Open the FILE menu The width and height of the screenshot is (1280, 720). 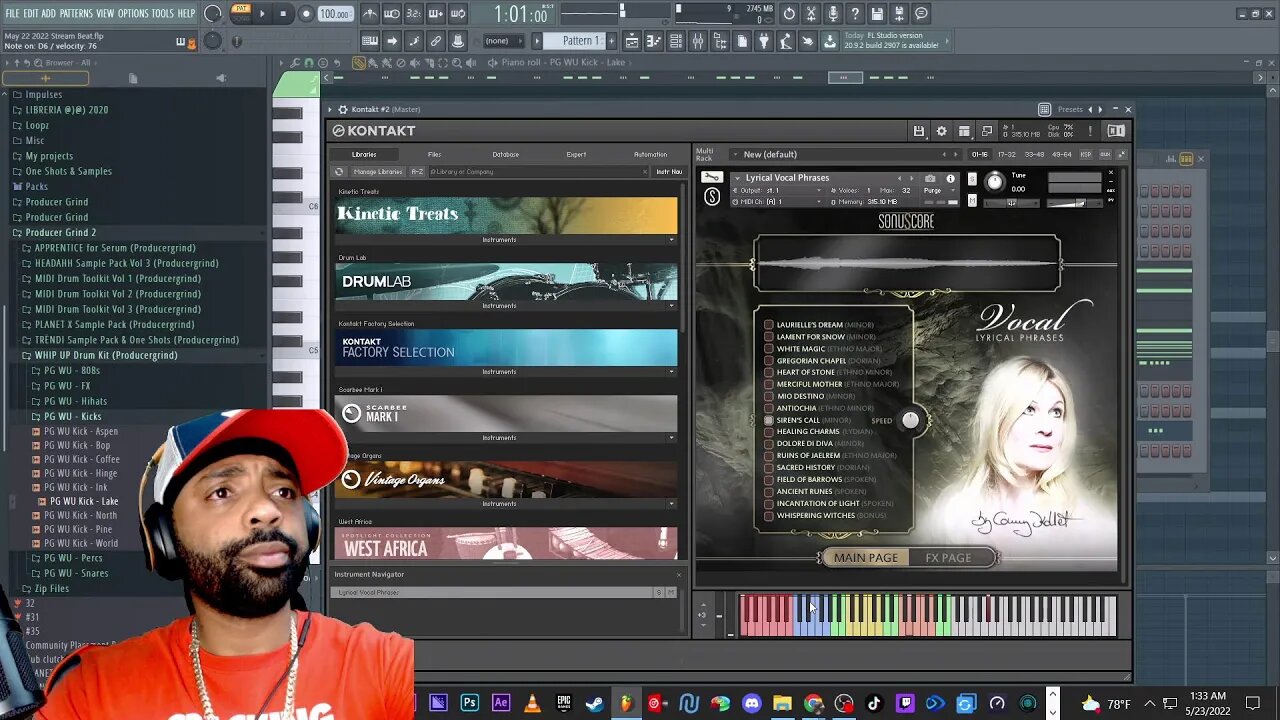12,14
